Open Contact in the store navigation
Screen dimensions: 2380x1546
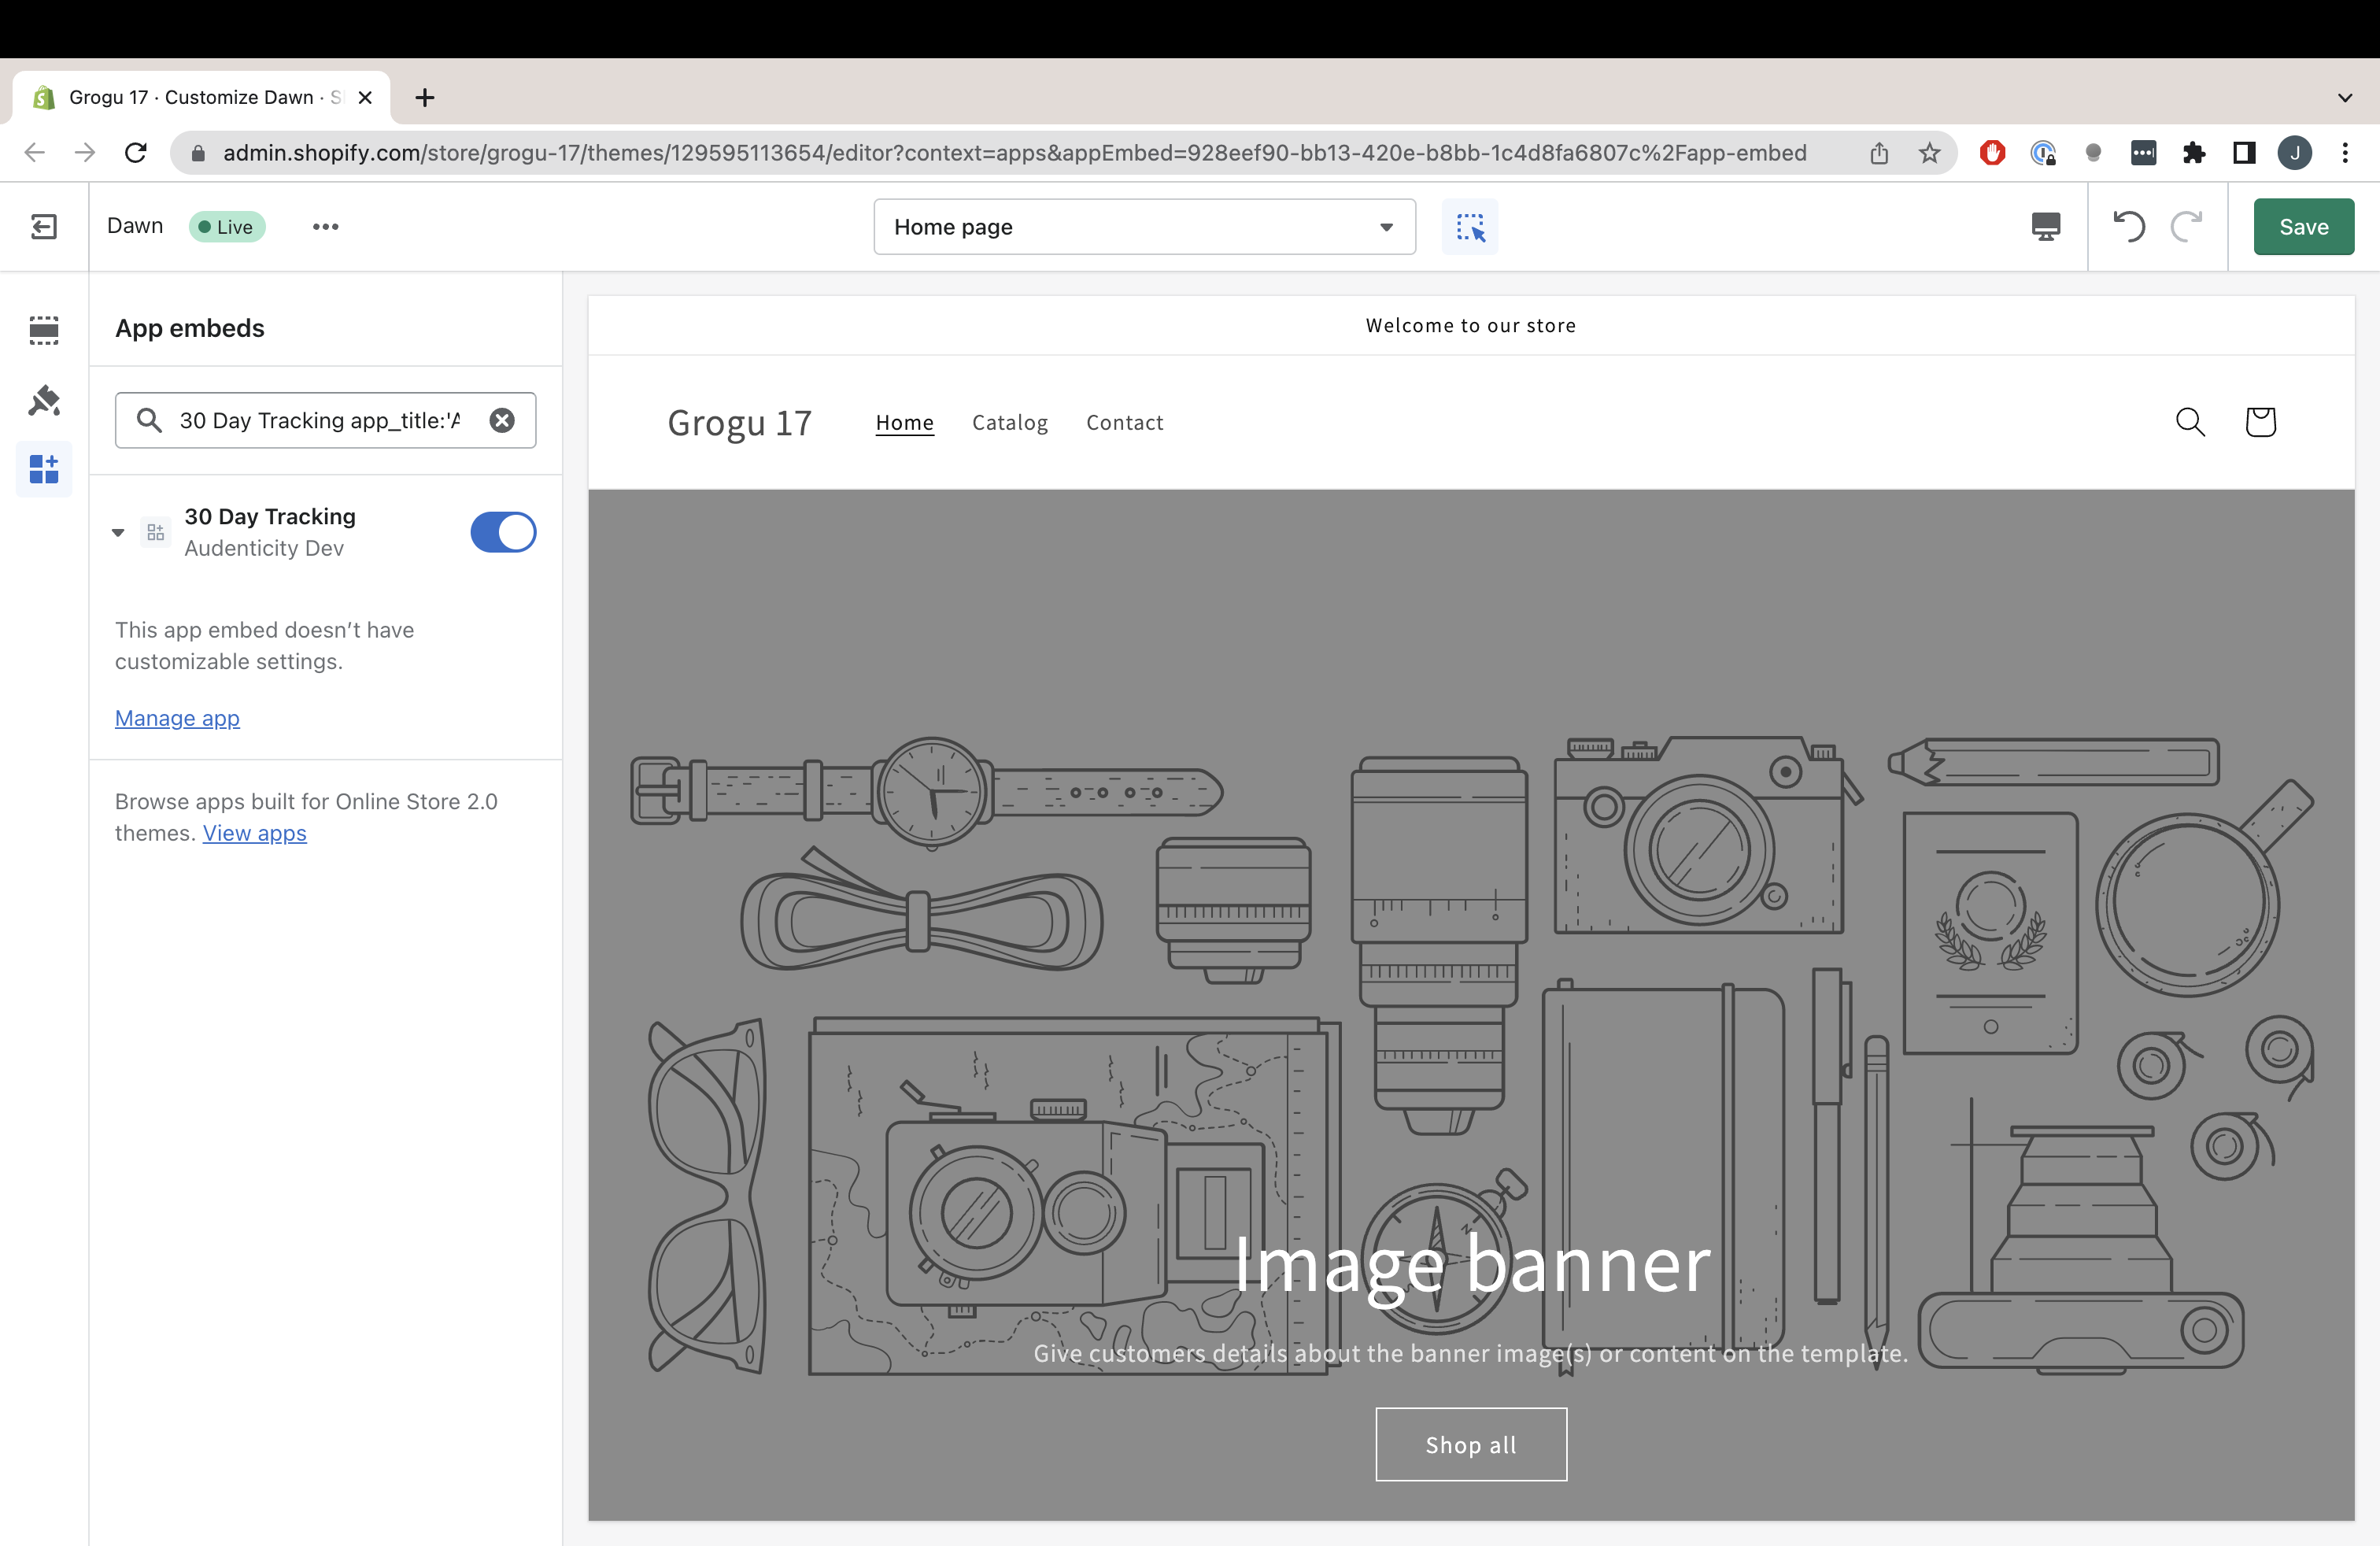coord(1124,423)
